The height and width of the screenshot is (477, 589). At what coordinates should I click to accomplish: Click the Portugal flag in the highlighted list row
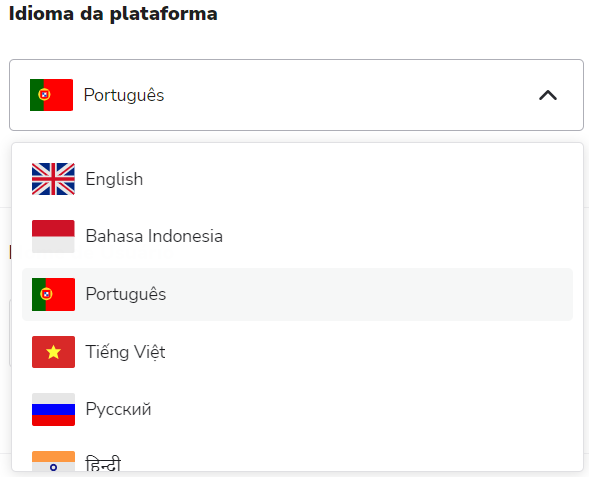53,294
